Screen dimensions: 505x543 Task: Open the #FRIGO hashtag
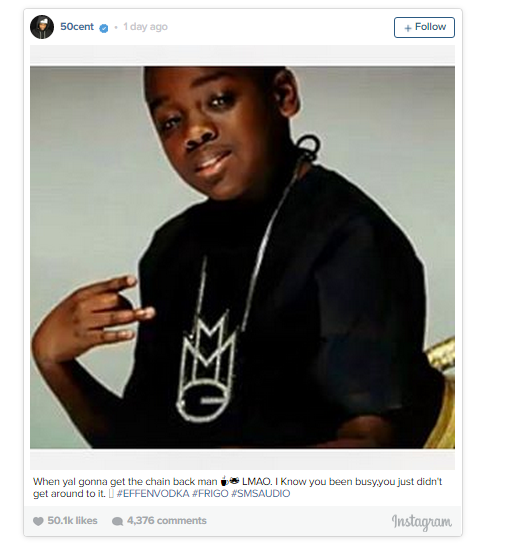coord(210,493)
